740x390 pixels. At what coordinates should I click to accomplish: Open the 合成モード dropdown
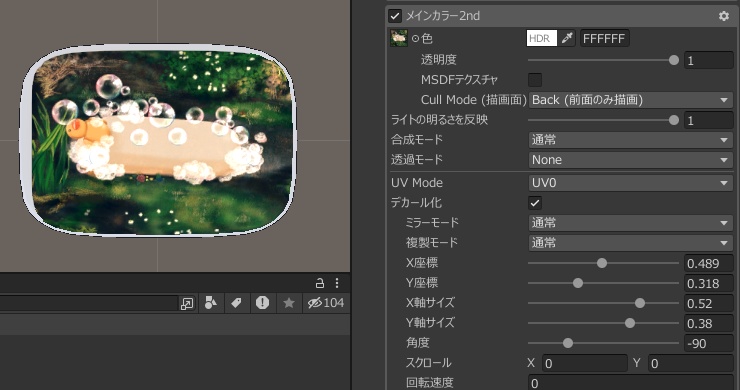click(x=631, y=140)
